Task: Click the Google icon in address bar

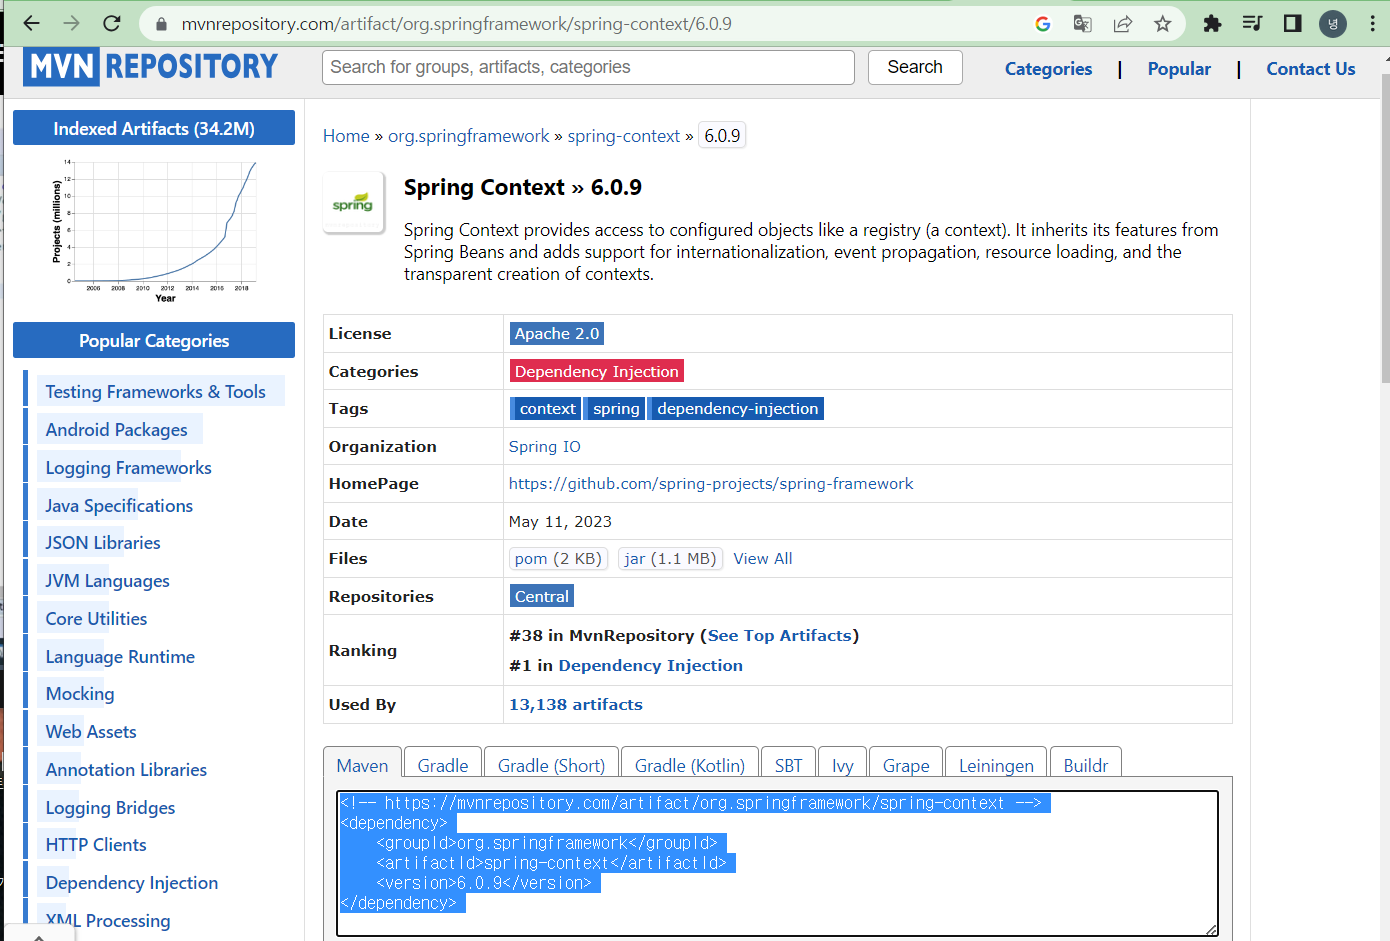Action: coord(1043,23)
